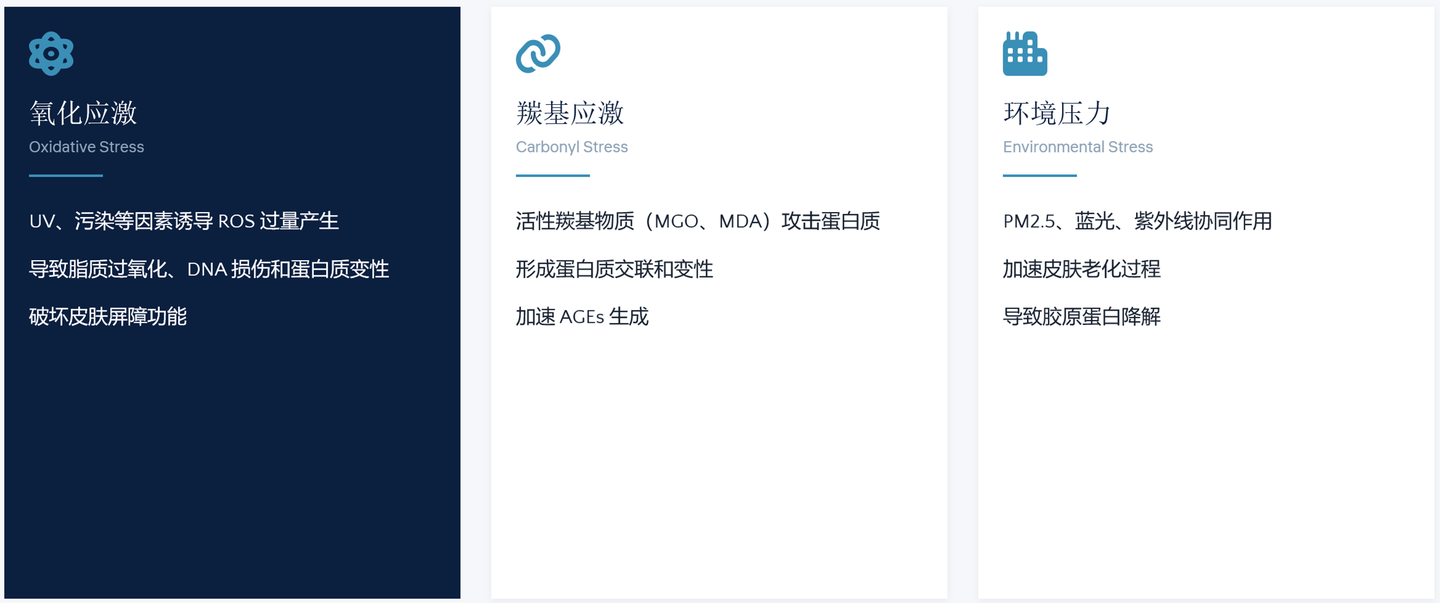Click the line 导致脂质过氧化、DNA 损伤和蛋白质变性

click(209, 269)
